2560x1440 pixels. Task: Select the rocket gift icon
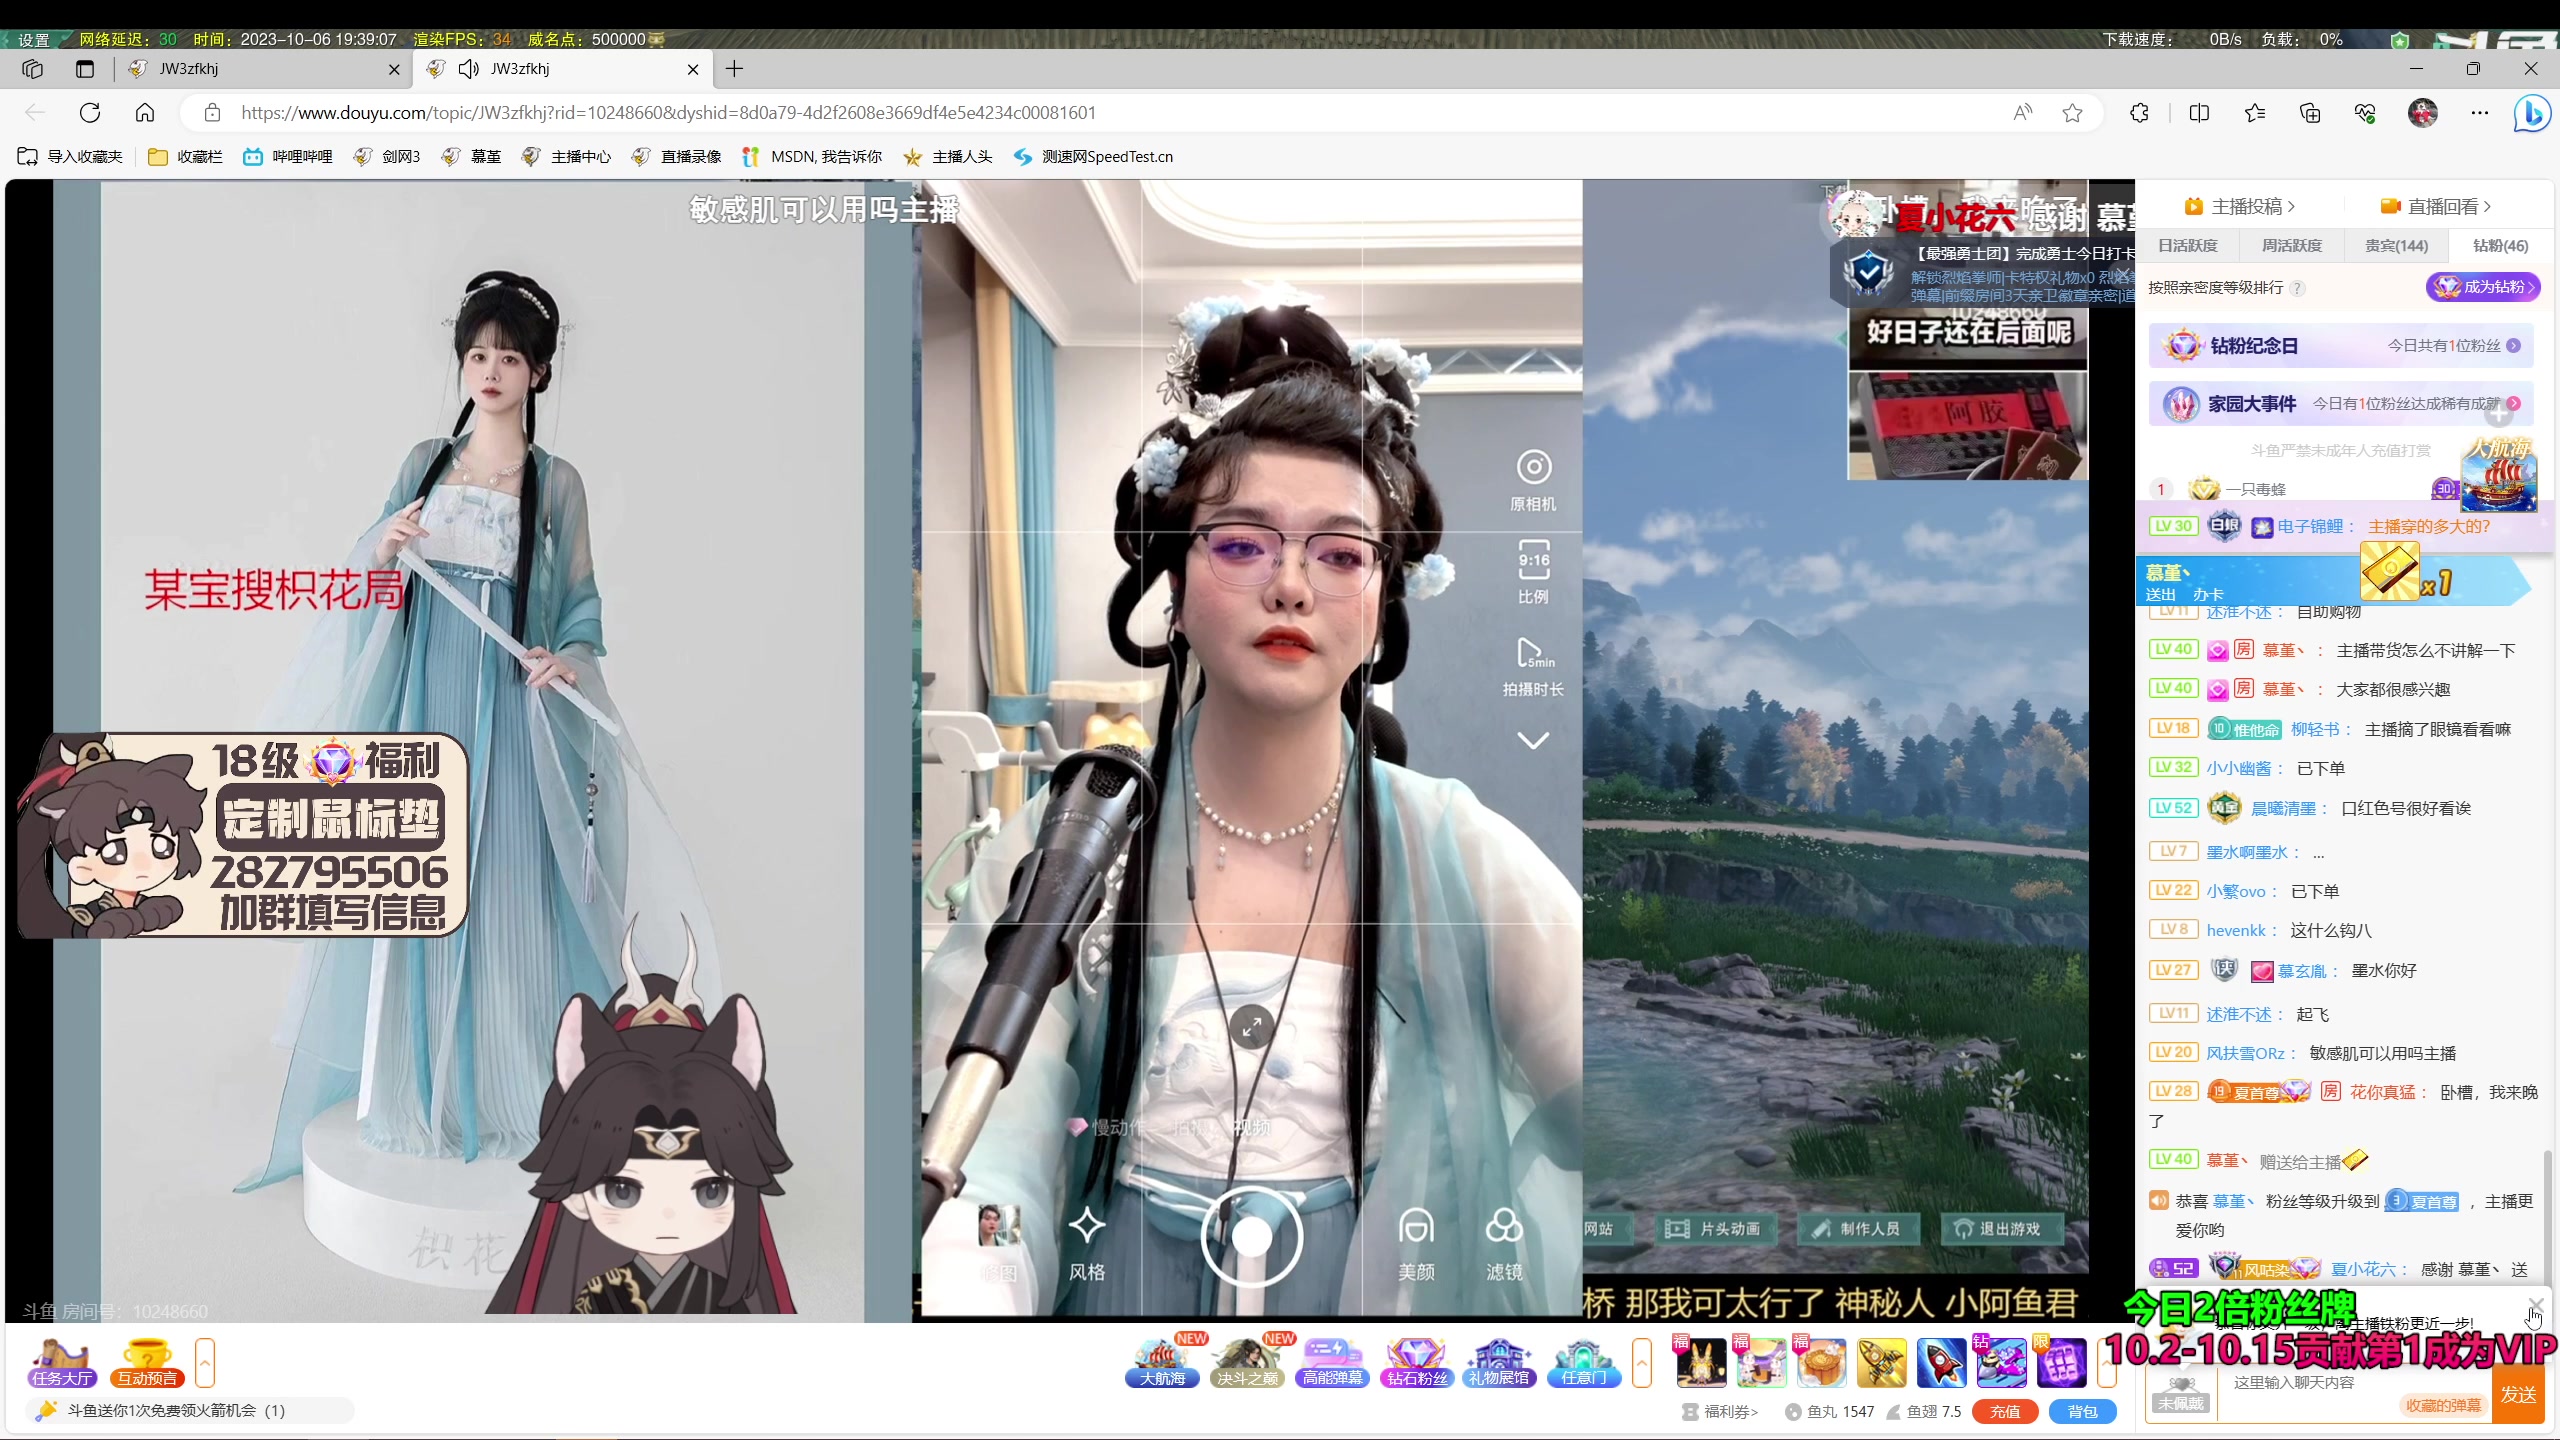1941,1364
